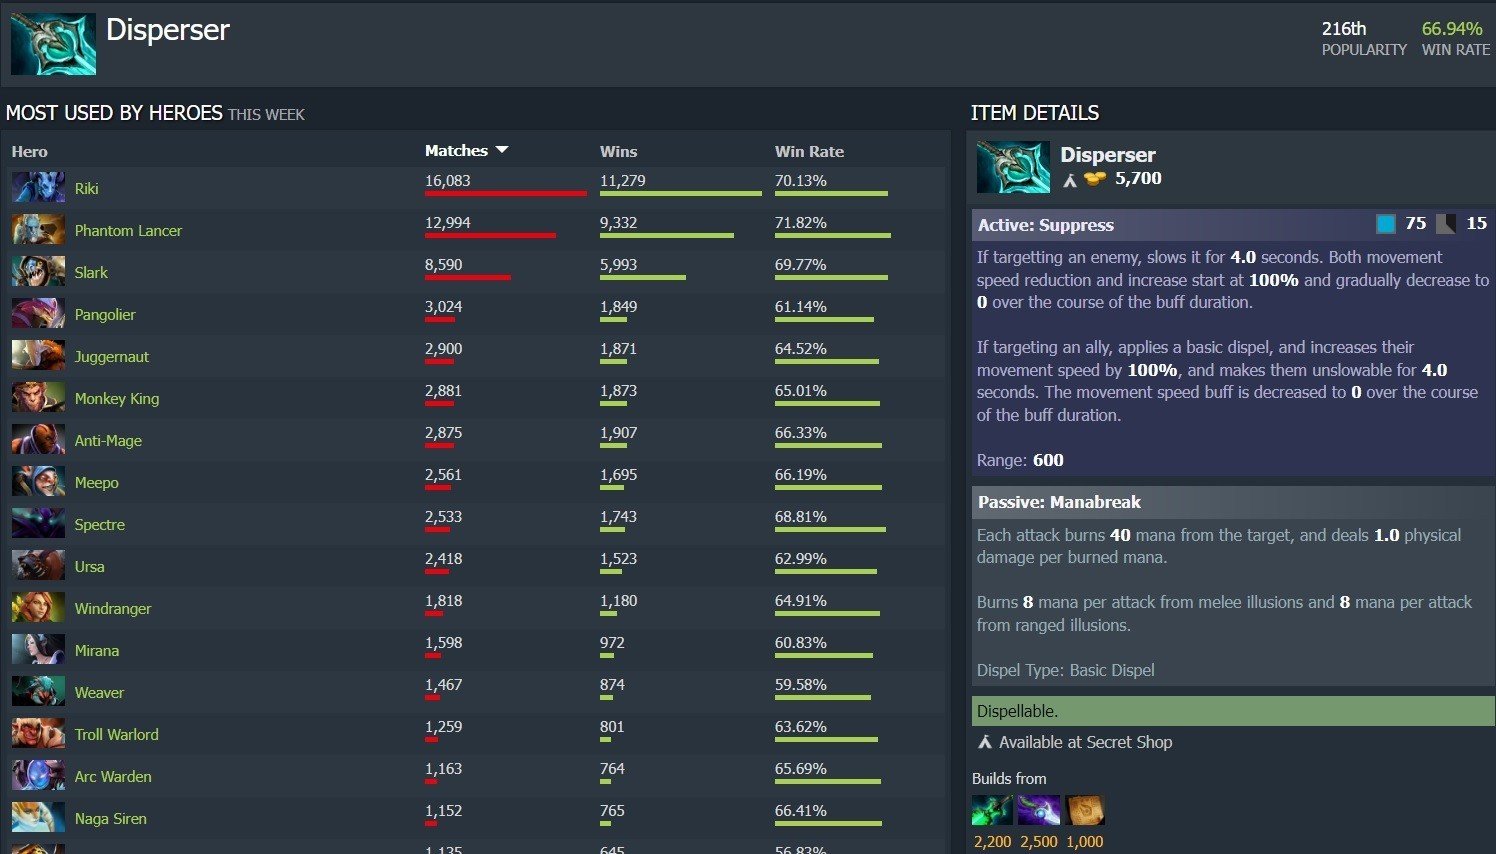This screenshot has width=1496, height=854.
Task: Click the large Disperser item thumbnail in header
Action: coord(53,44)
